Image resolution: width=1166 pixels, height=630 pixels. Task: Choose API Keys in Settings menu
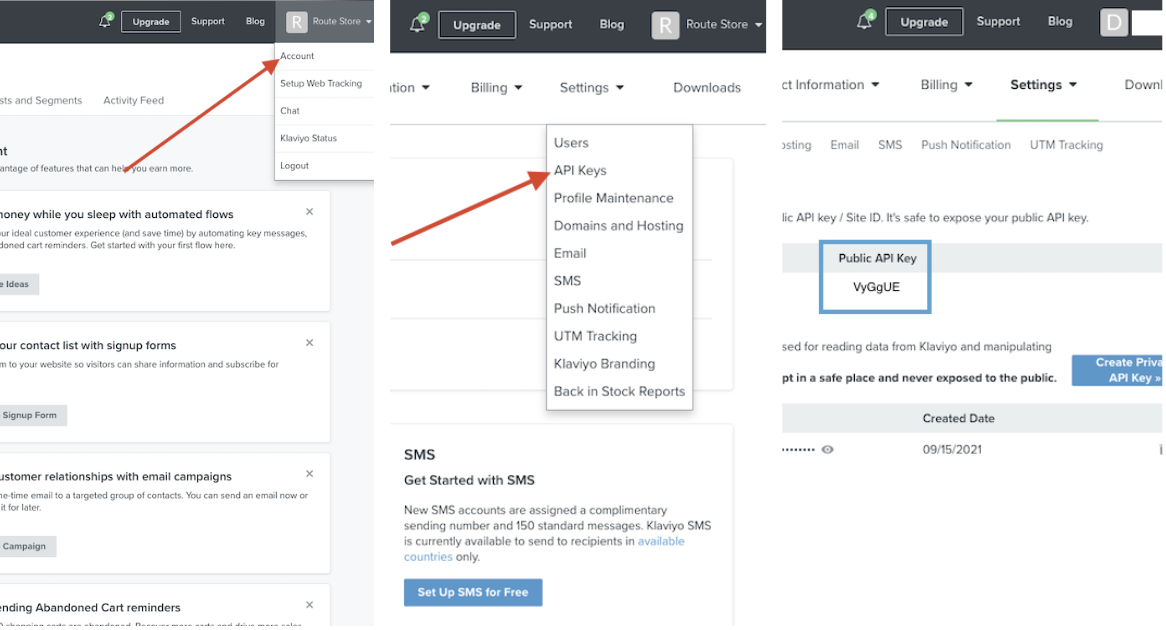580,170
